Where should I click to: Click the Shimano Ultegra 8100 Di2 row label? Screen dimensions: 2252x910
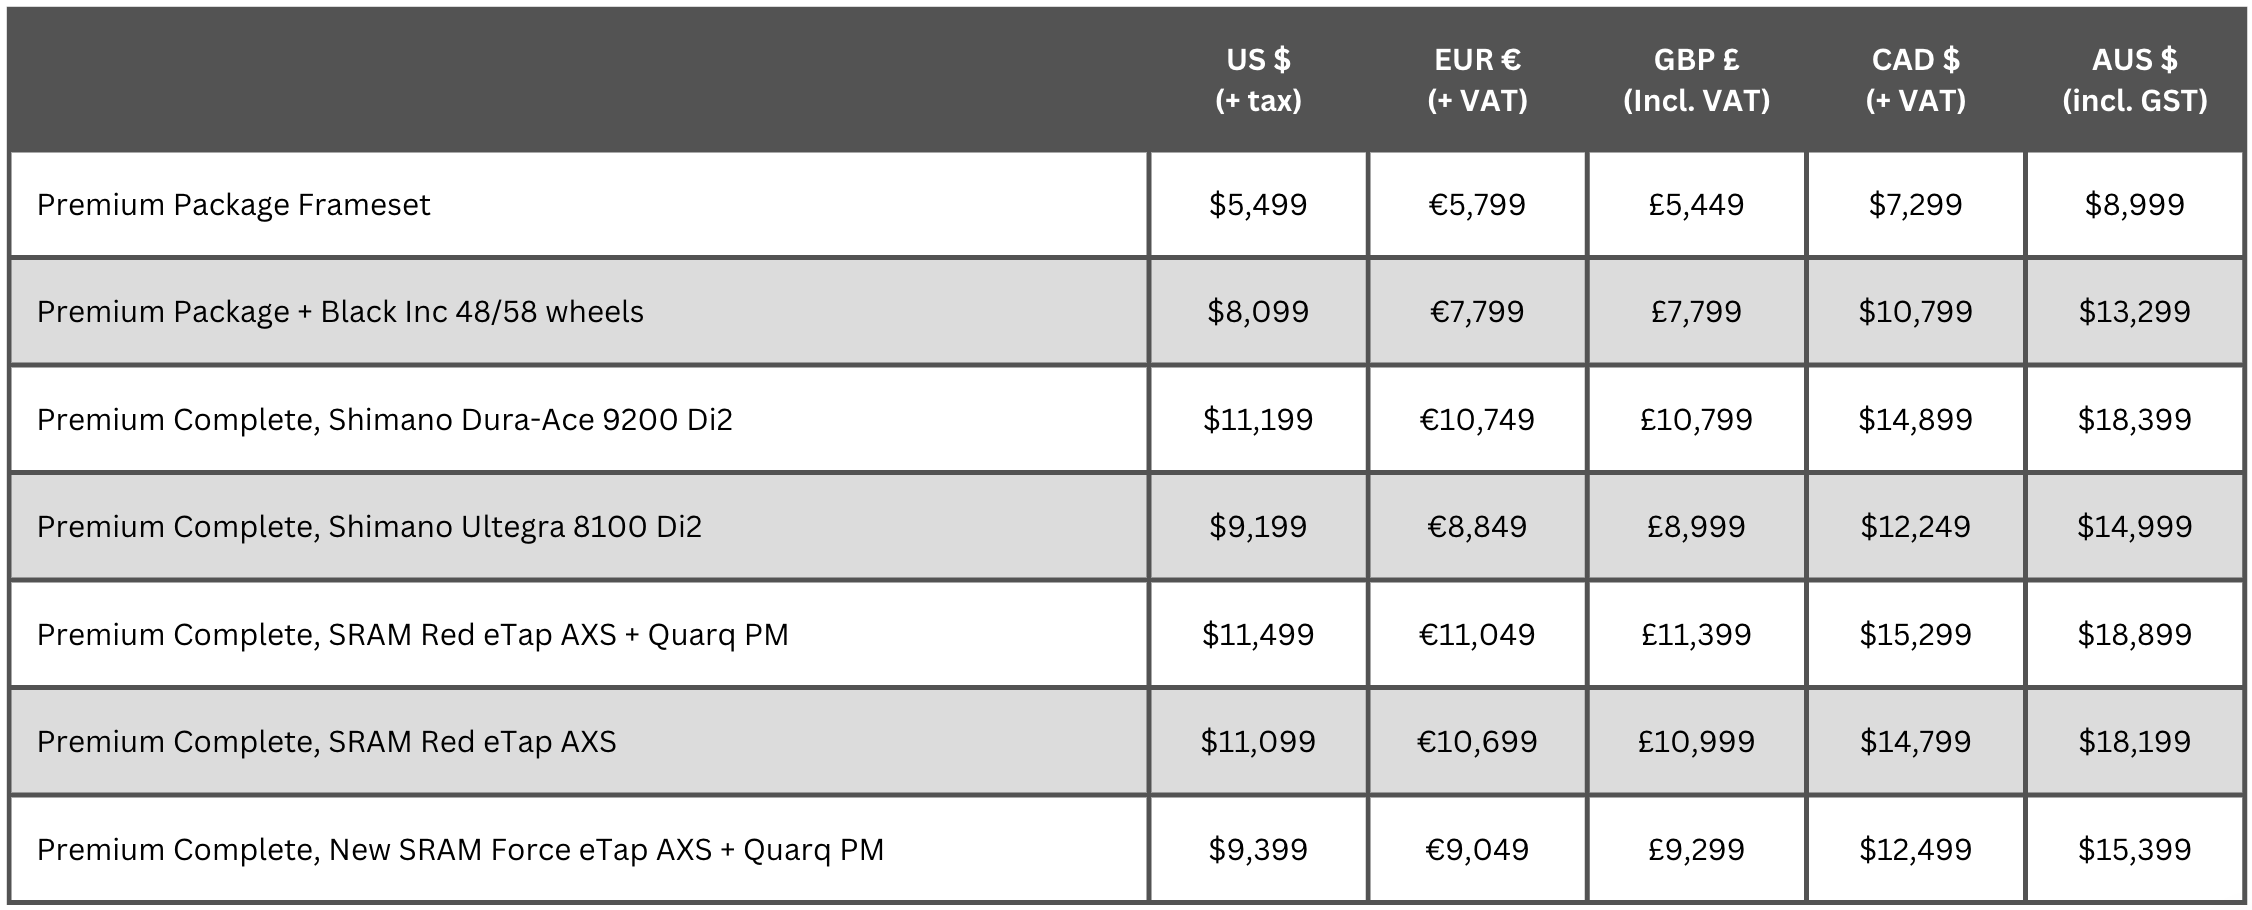[369, 527]
